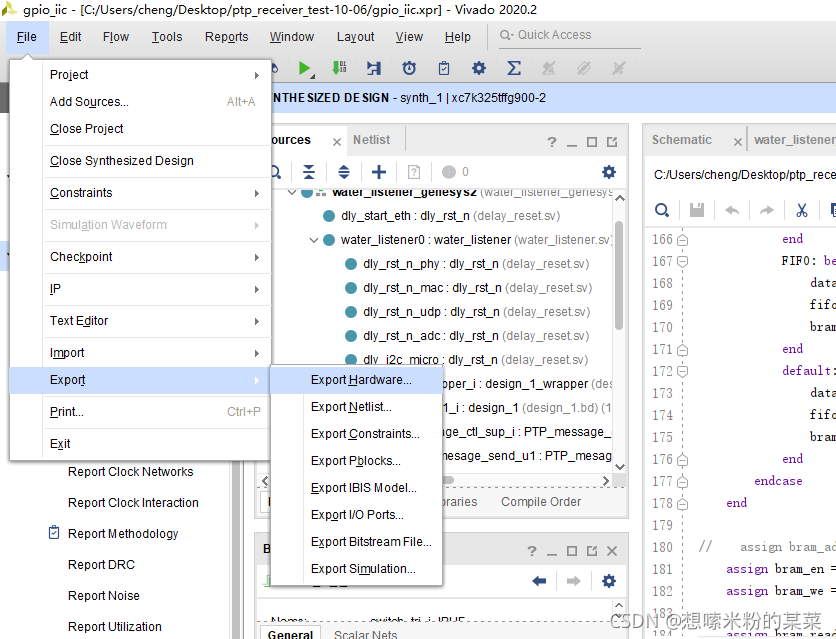Toggle code fold marker at line 176
Screen dimensions: 836x639
tap(682, 460)
